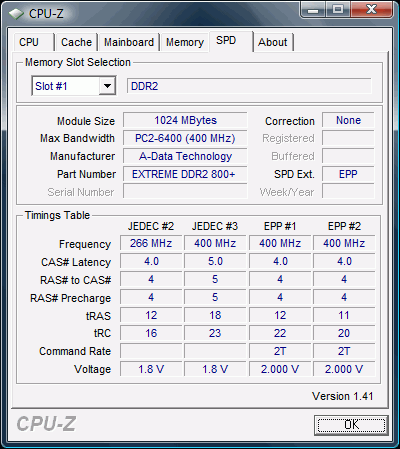Switch to the CPU tab
The image size is (400, 449).
[33, 42]
